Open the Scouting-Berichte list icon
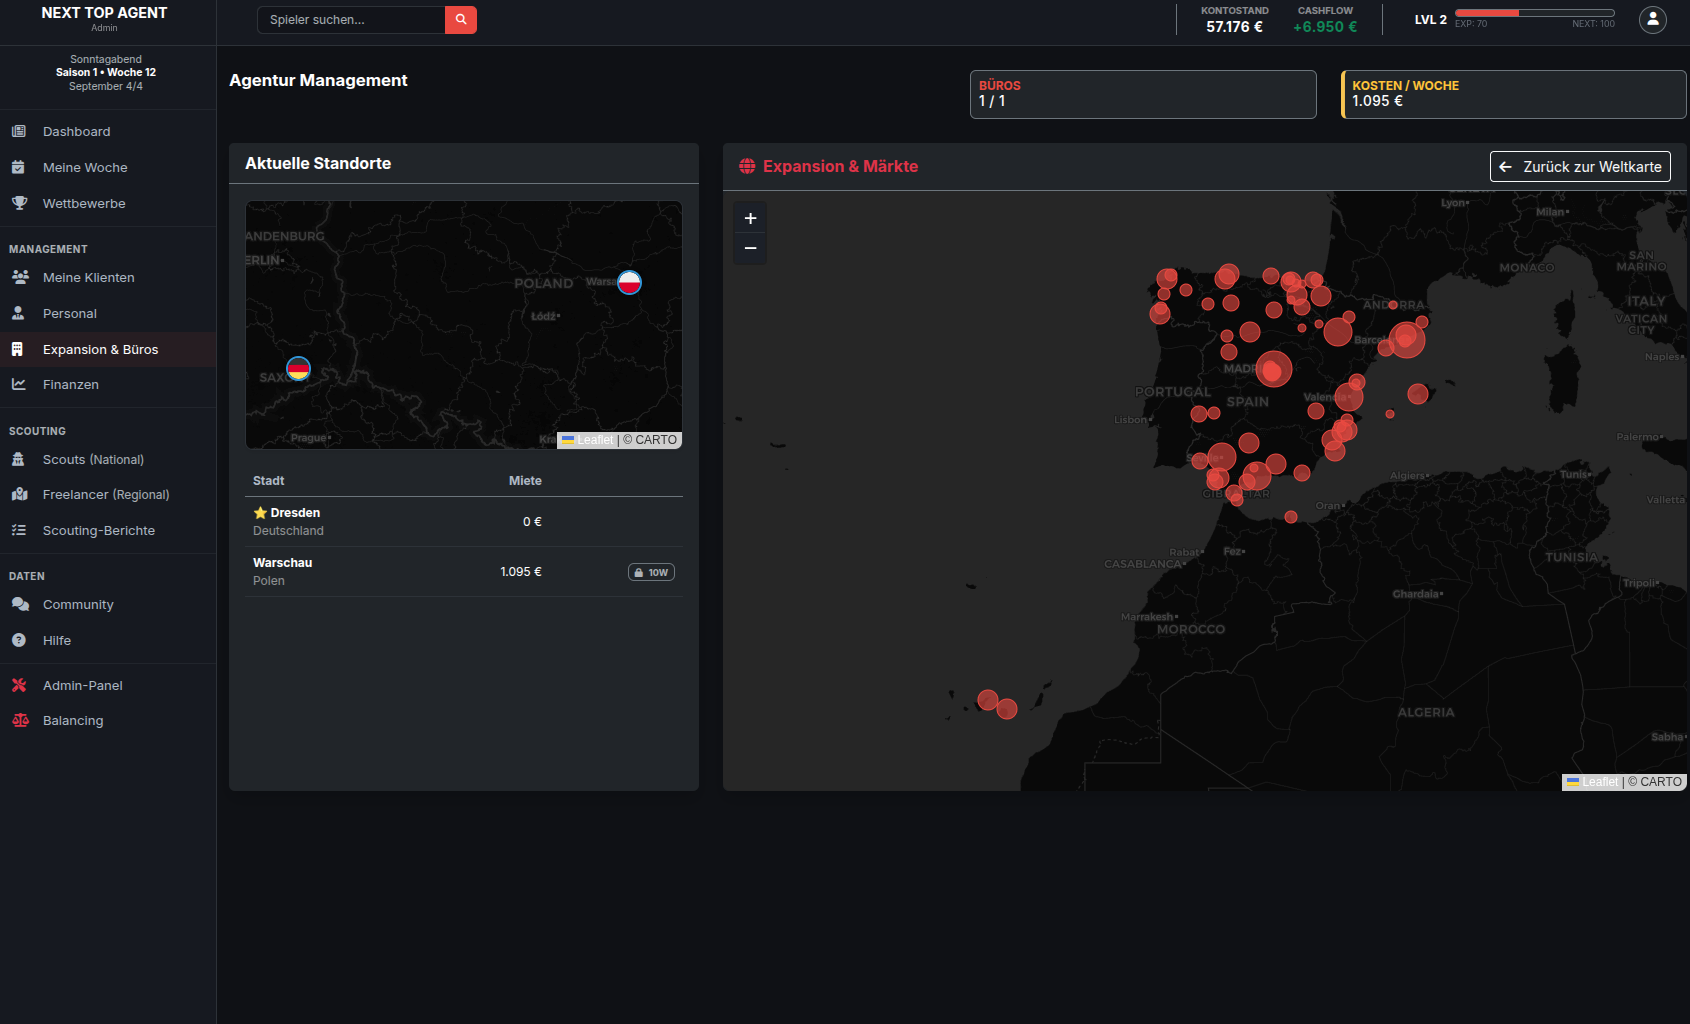 tap(18, 530)
